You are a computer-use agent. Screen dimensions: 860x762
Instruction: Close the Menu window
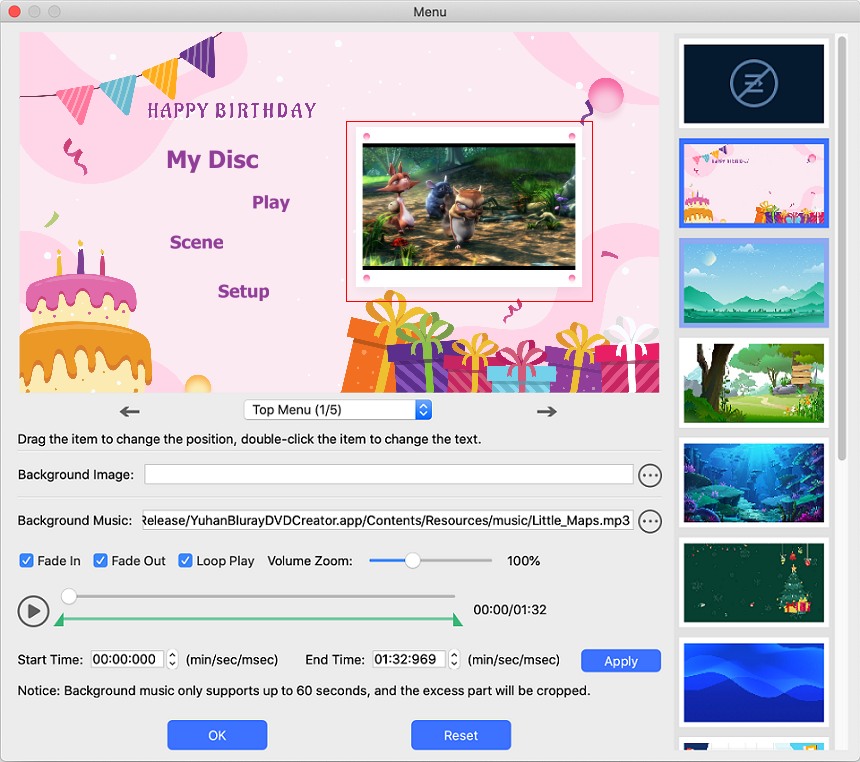coord(14,12)
